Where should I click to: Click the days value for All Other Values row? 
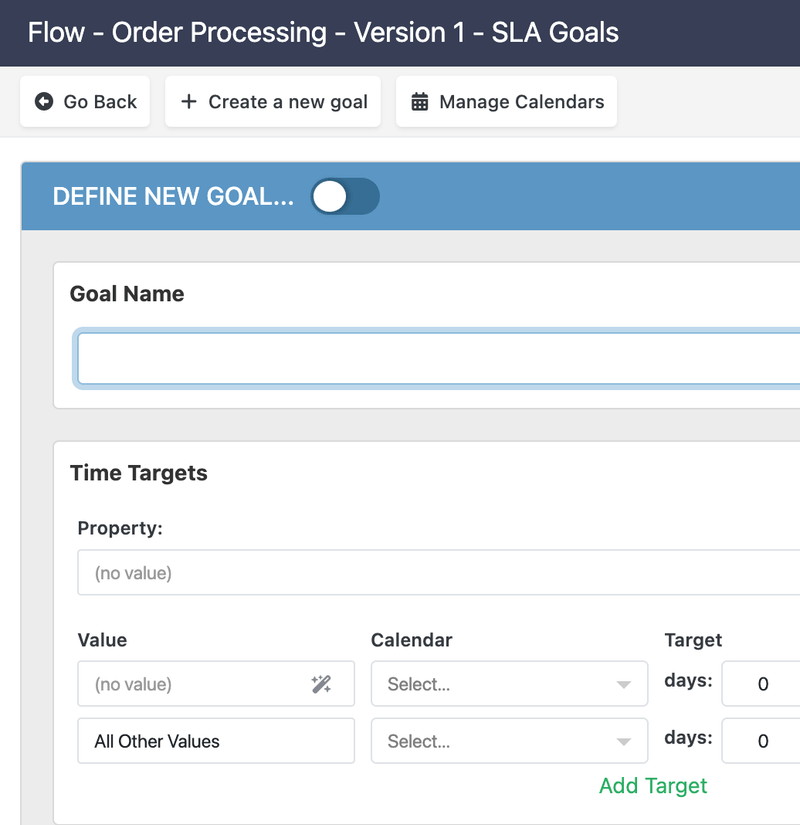pyautogui.click(x=761, y=740)
